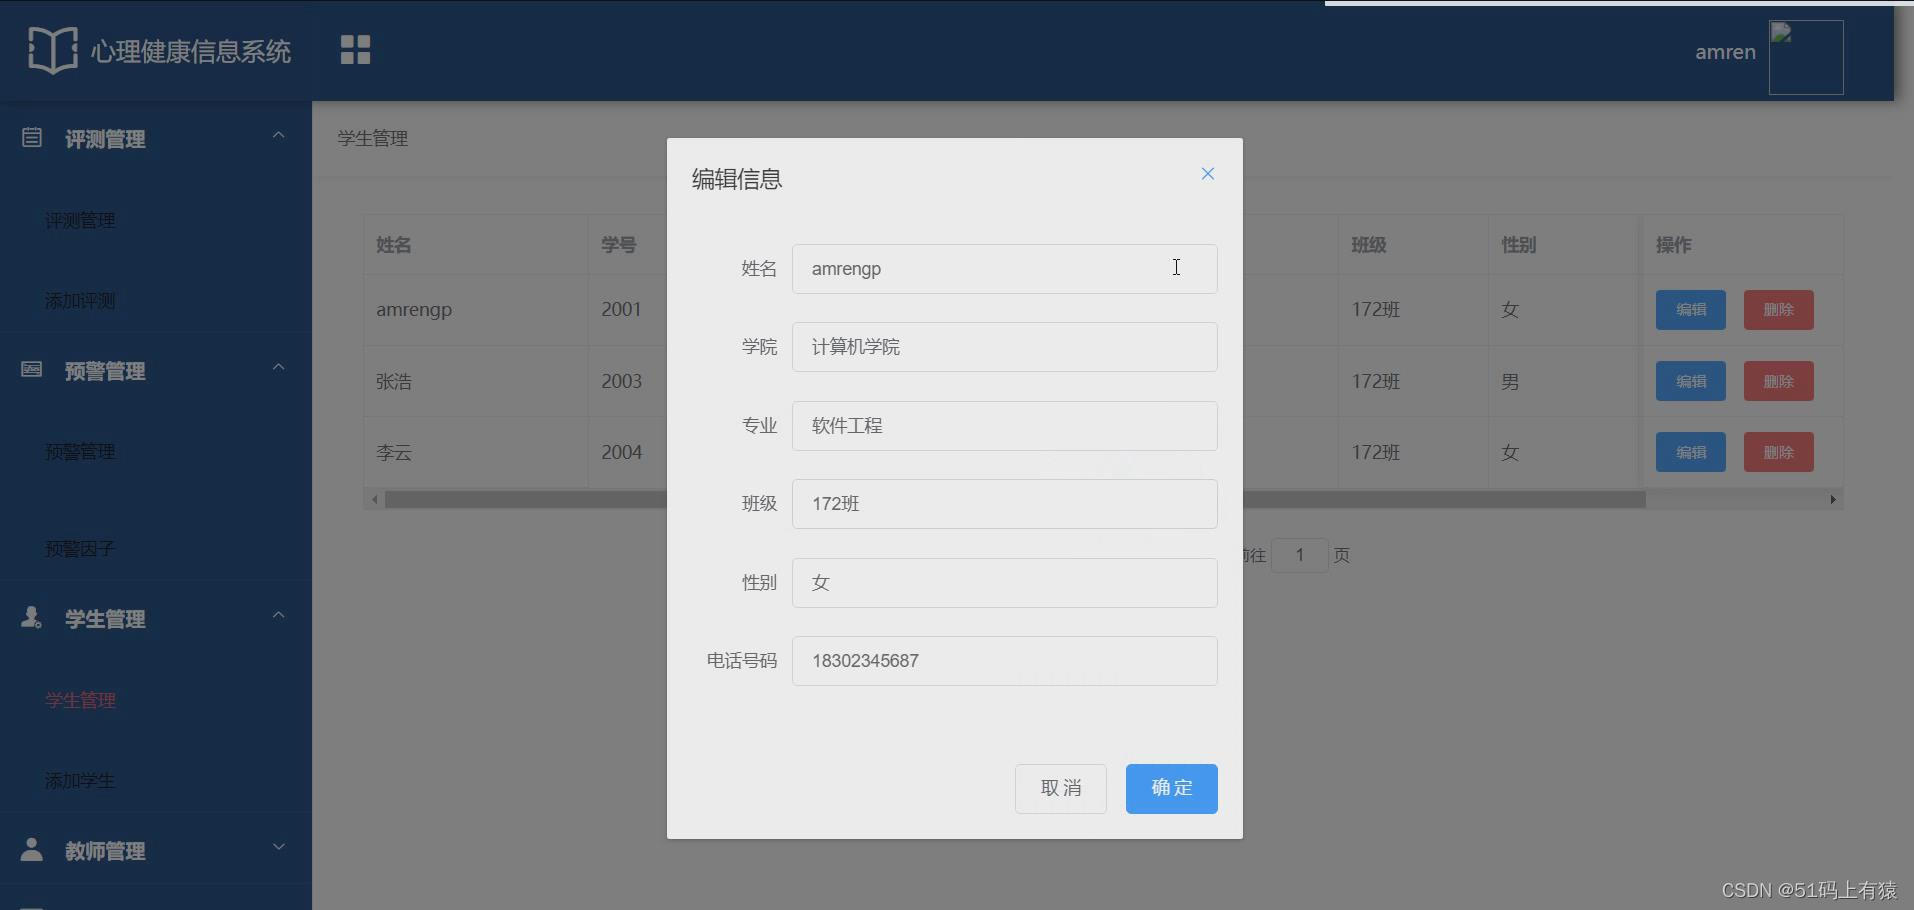Open the 学生管理 submenu item

(x=80, y=700)
